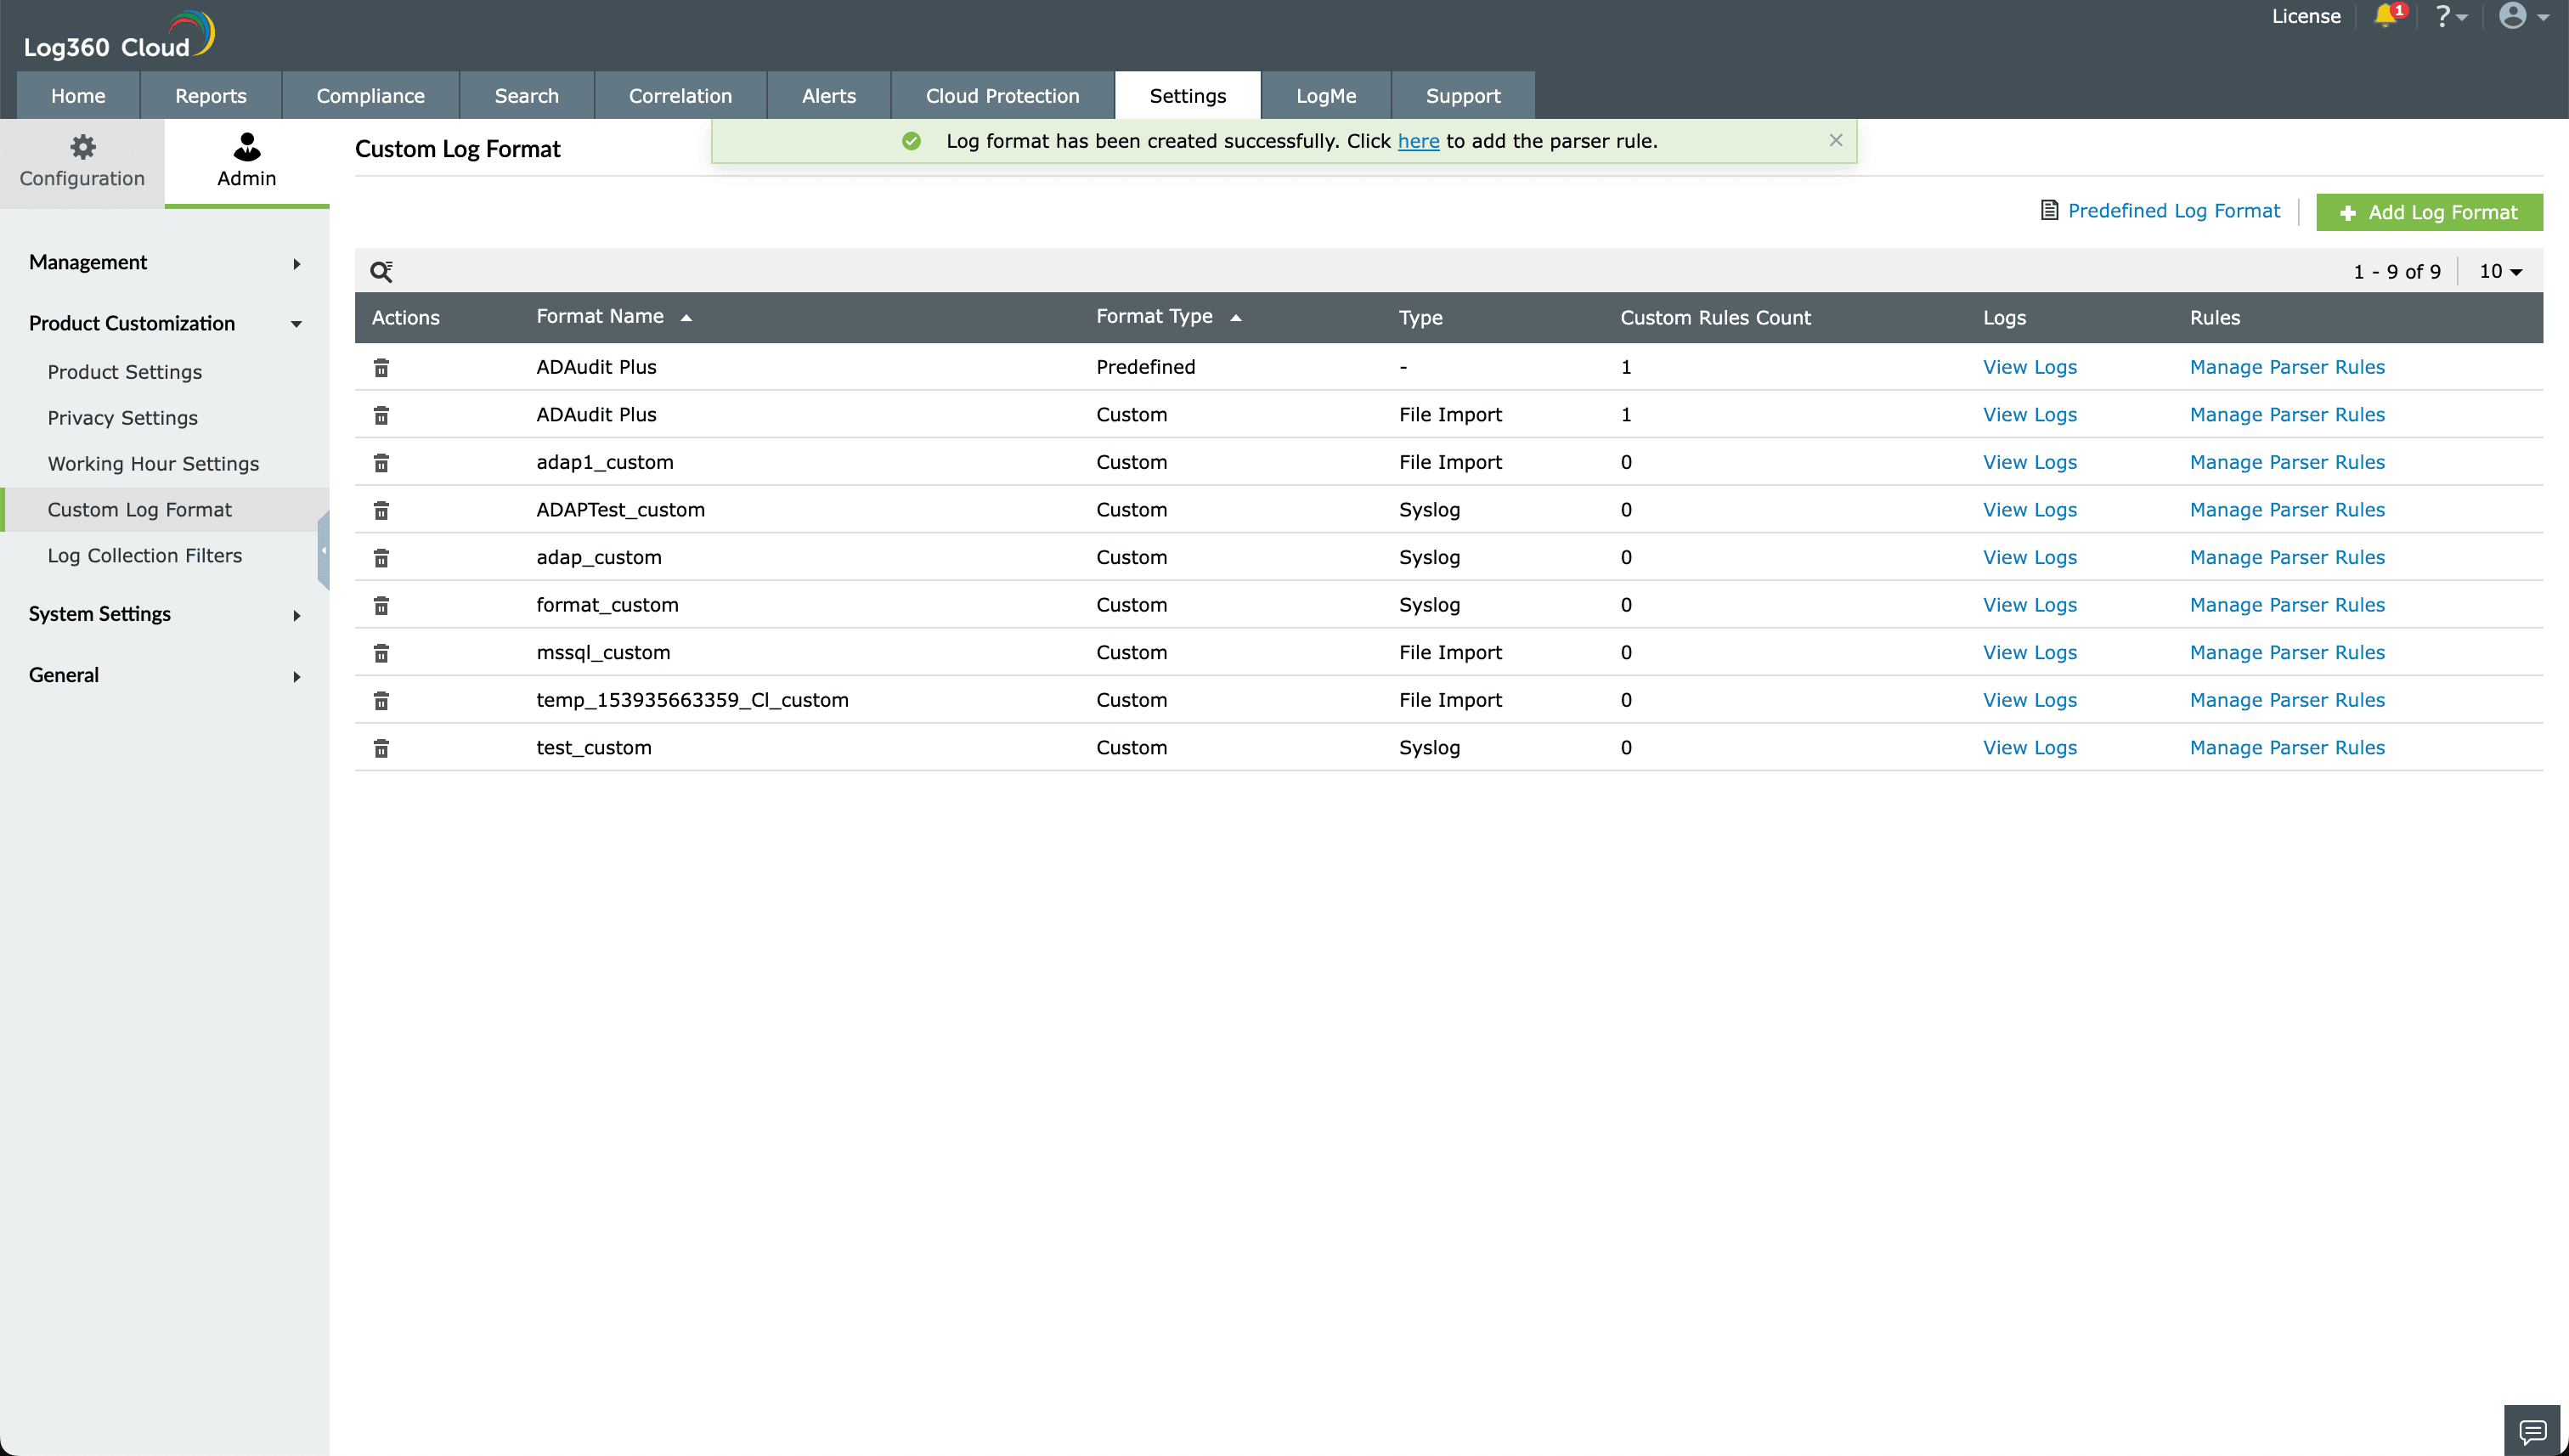This screenshot has height=1456, width=2569.
Task: Click here to add the parser rule
Action: point(1418,141)
